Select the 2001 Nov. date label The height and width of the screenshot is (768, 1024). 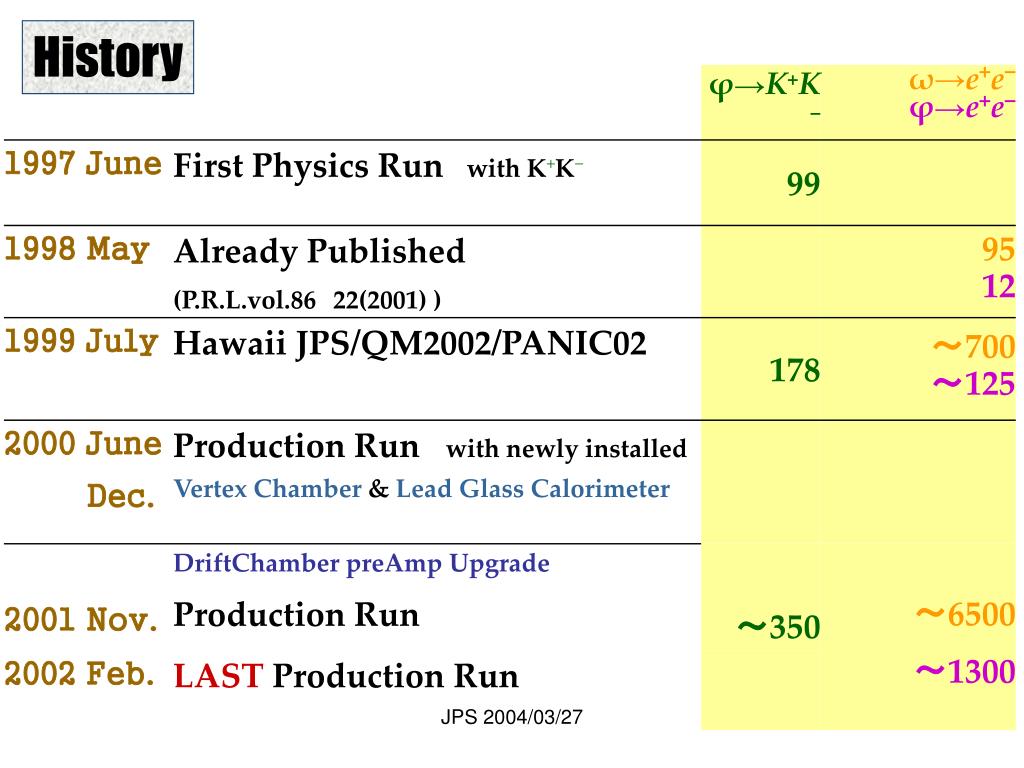coord(81,618)
